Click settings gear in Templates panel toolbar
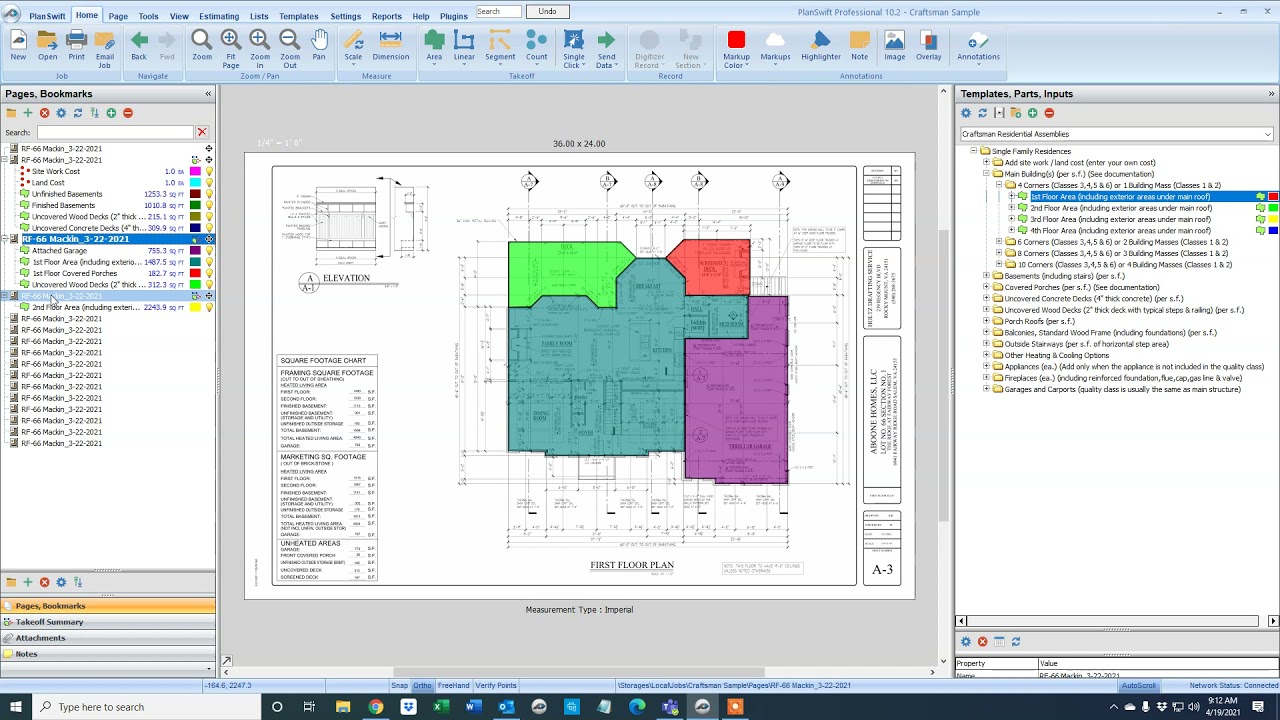1280x720 pixels. click(x=966, y=113)
